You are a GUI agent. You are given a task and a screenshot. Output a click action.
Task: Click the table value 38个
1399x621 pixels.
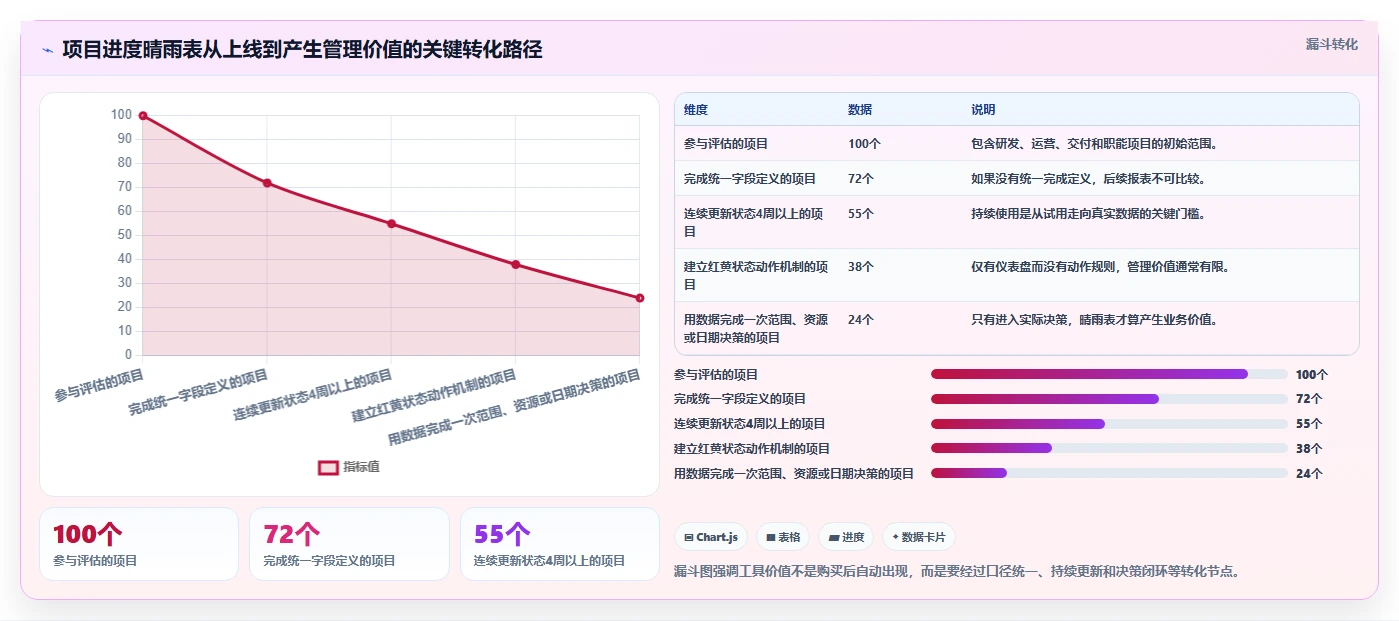tap(861, 267)
